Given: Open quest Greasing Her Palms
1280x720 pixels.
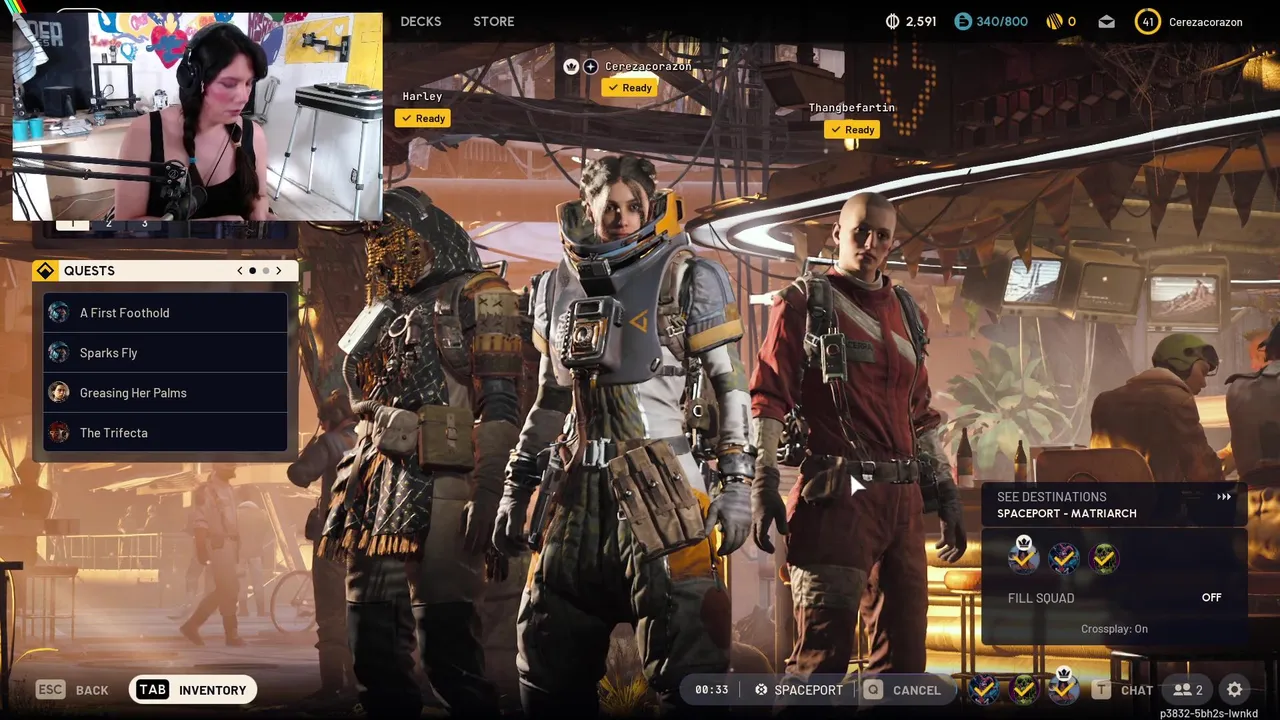Looking at the screenshot, I should (x=165, y=393).
